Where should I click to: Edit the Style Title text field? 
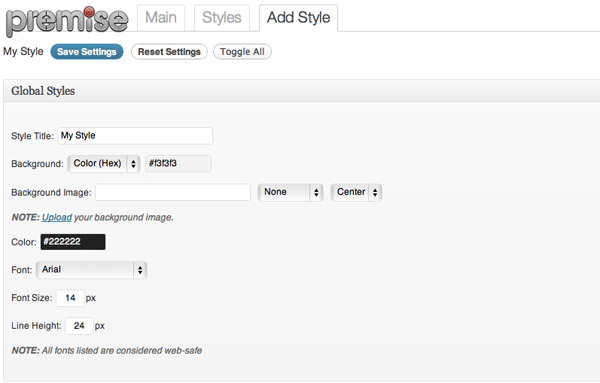135,136
